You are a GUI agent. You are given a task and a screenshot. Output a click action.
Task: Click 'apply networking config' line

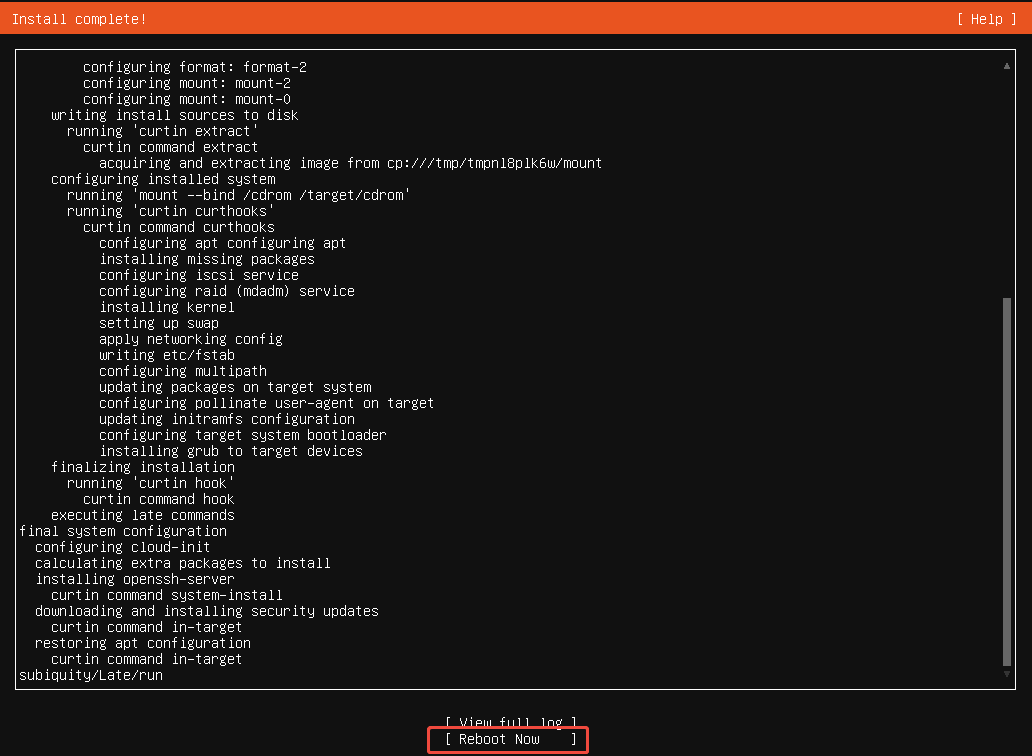[x=191, y=339]
